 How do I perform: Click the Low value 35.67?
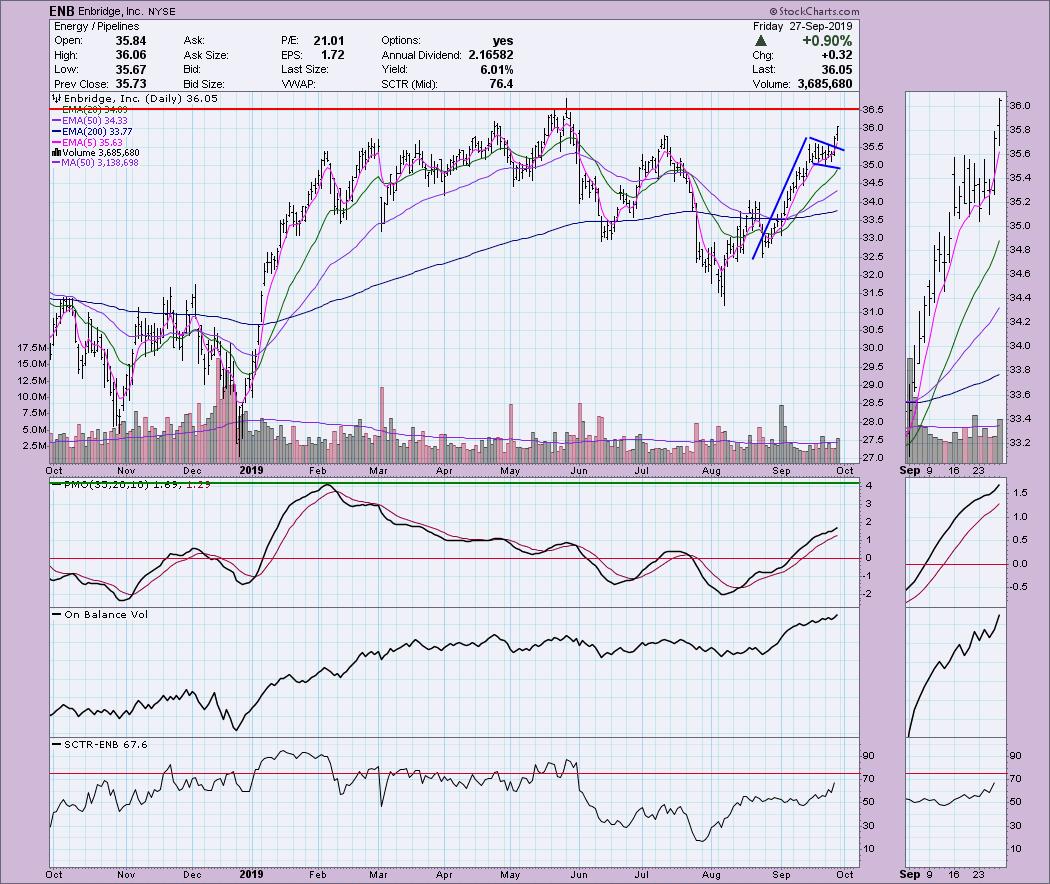point(131,70)
